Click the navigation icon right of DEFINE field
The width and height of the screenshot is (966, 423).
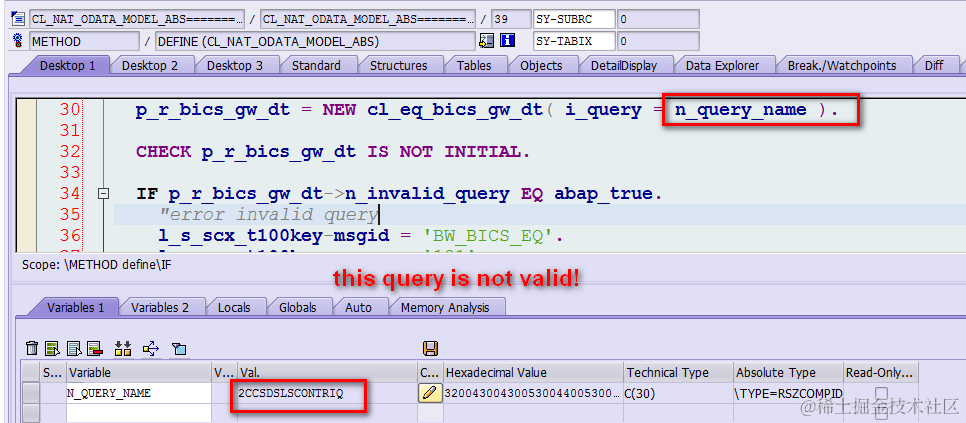[487, 41]
